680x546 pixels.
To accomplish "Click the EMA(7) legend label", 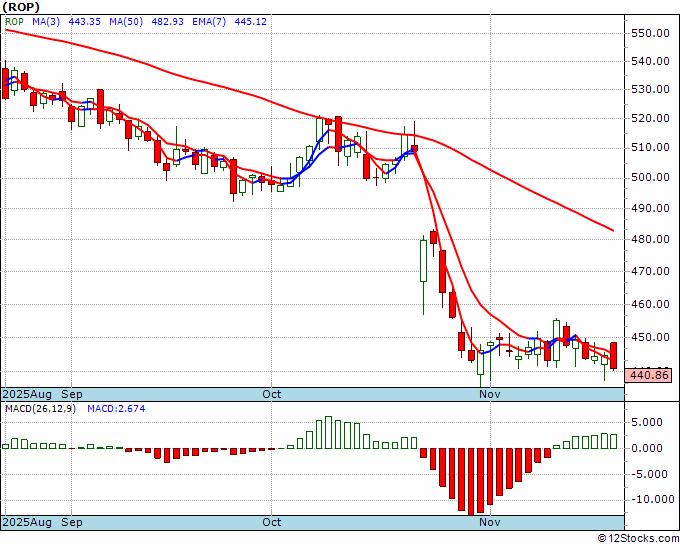I will (209, 21).
